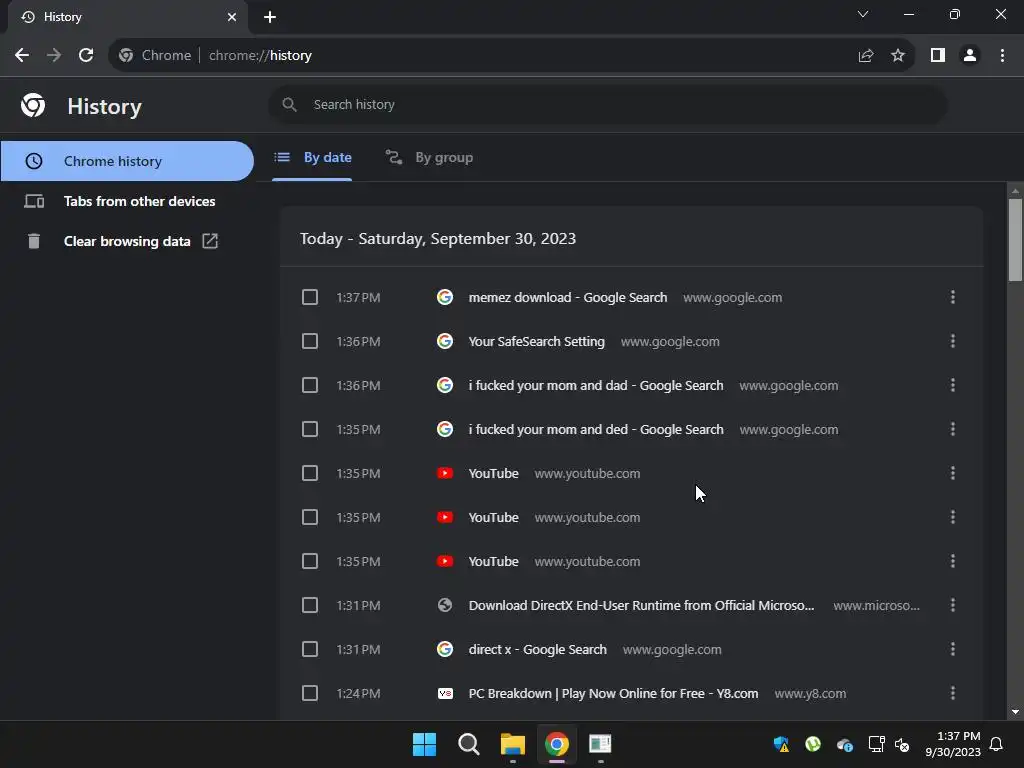Open File Explorer from the taskbar

(513, 744)
